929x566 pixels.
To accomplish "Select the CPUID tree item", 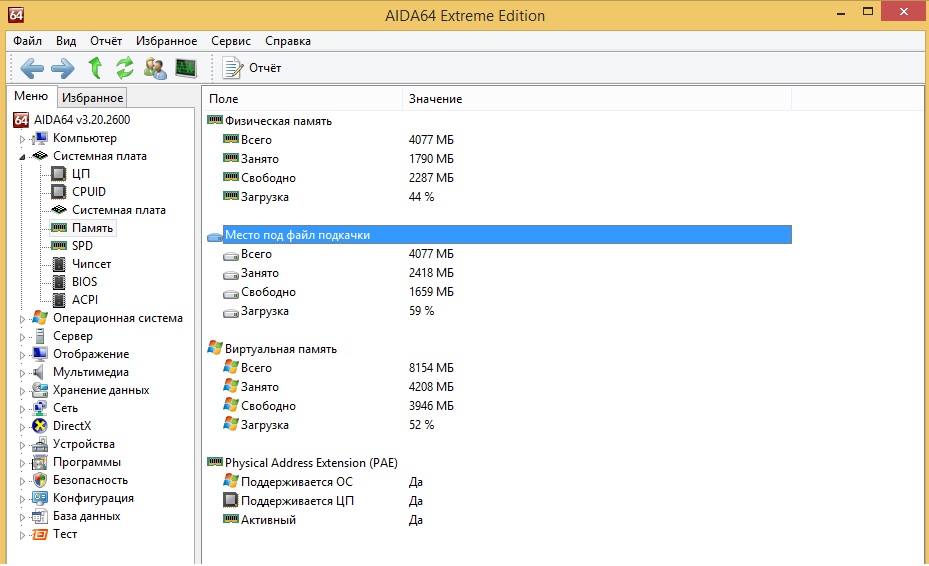I will (89, 192).
